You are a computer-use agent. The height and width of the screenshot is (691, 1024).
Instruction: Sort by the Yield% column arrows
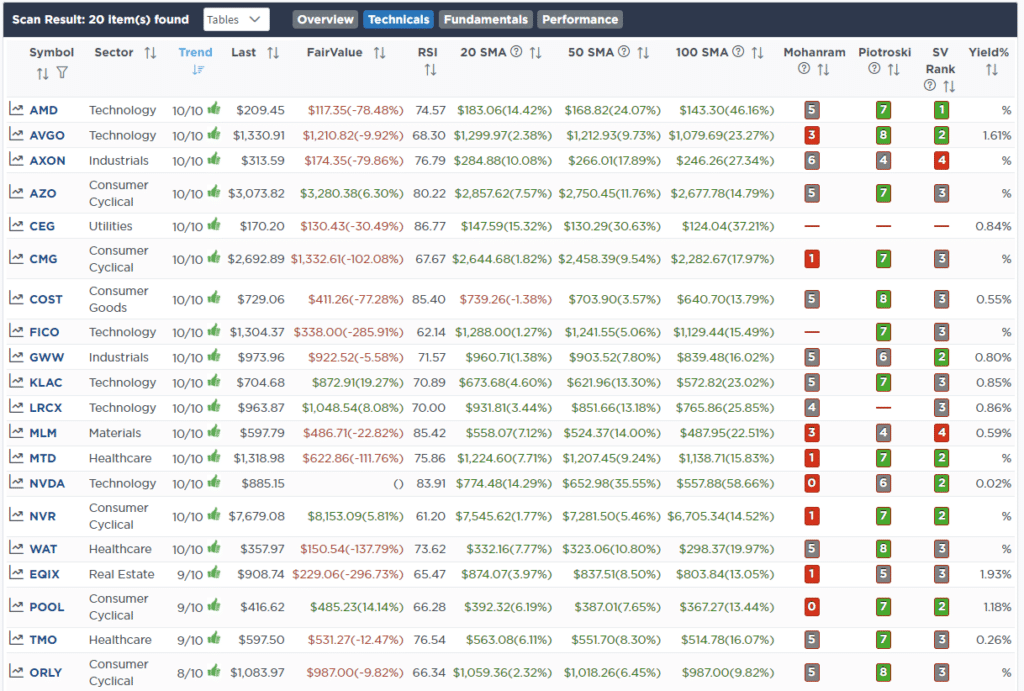[x=991, y=70]
